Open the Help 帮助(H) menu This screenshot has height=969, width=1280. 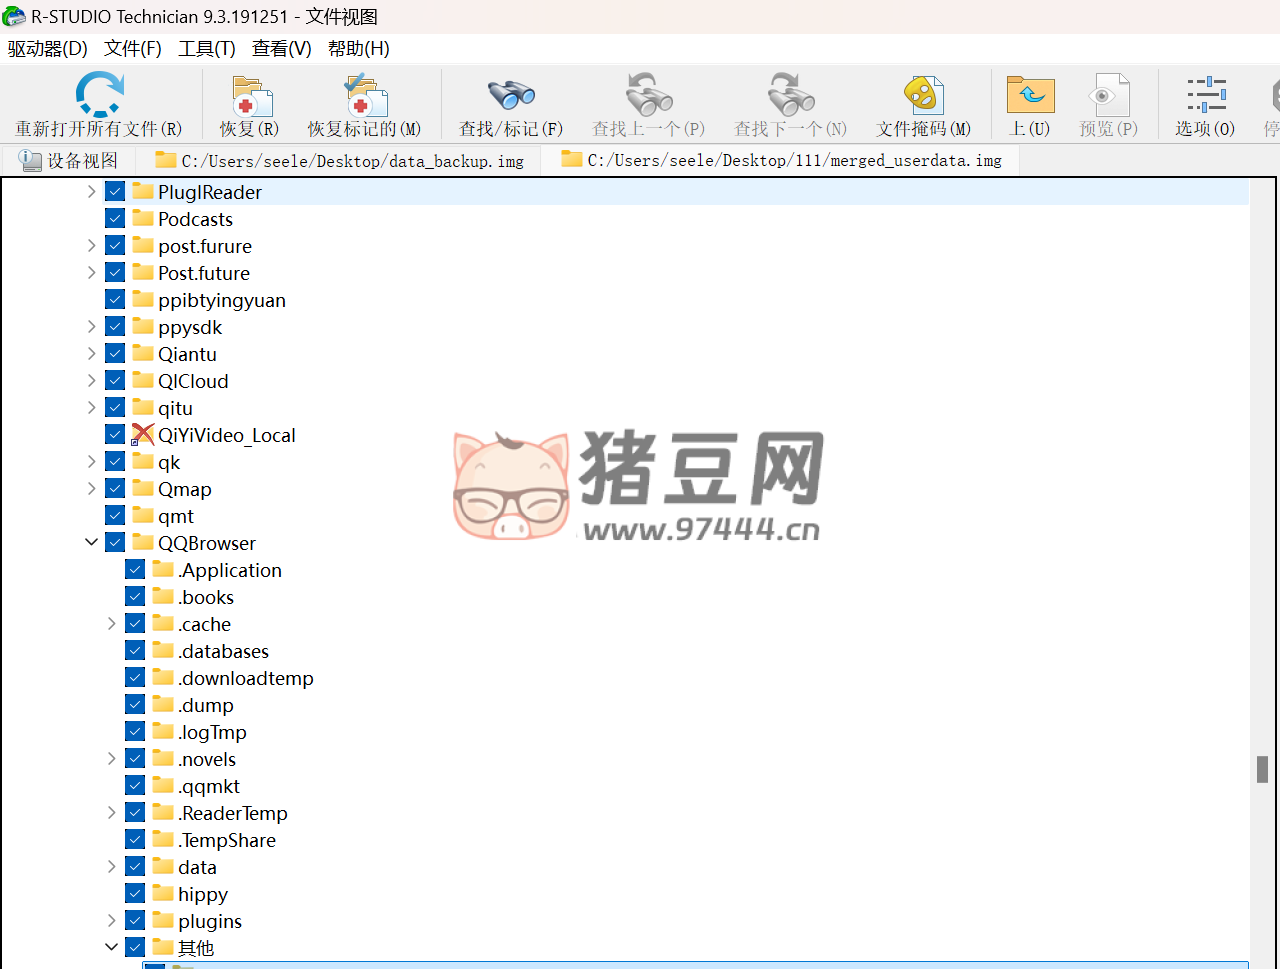click(x=358, y=49)
